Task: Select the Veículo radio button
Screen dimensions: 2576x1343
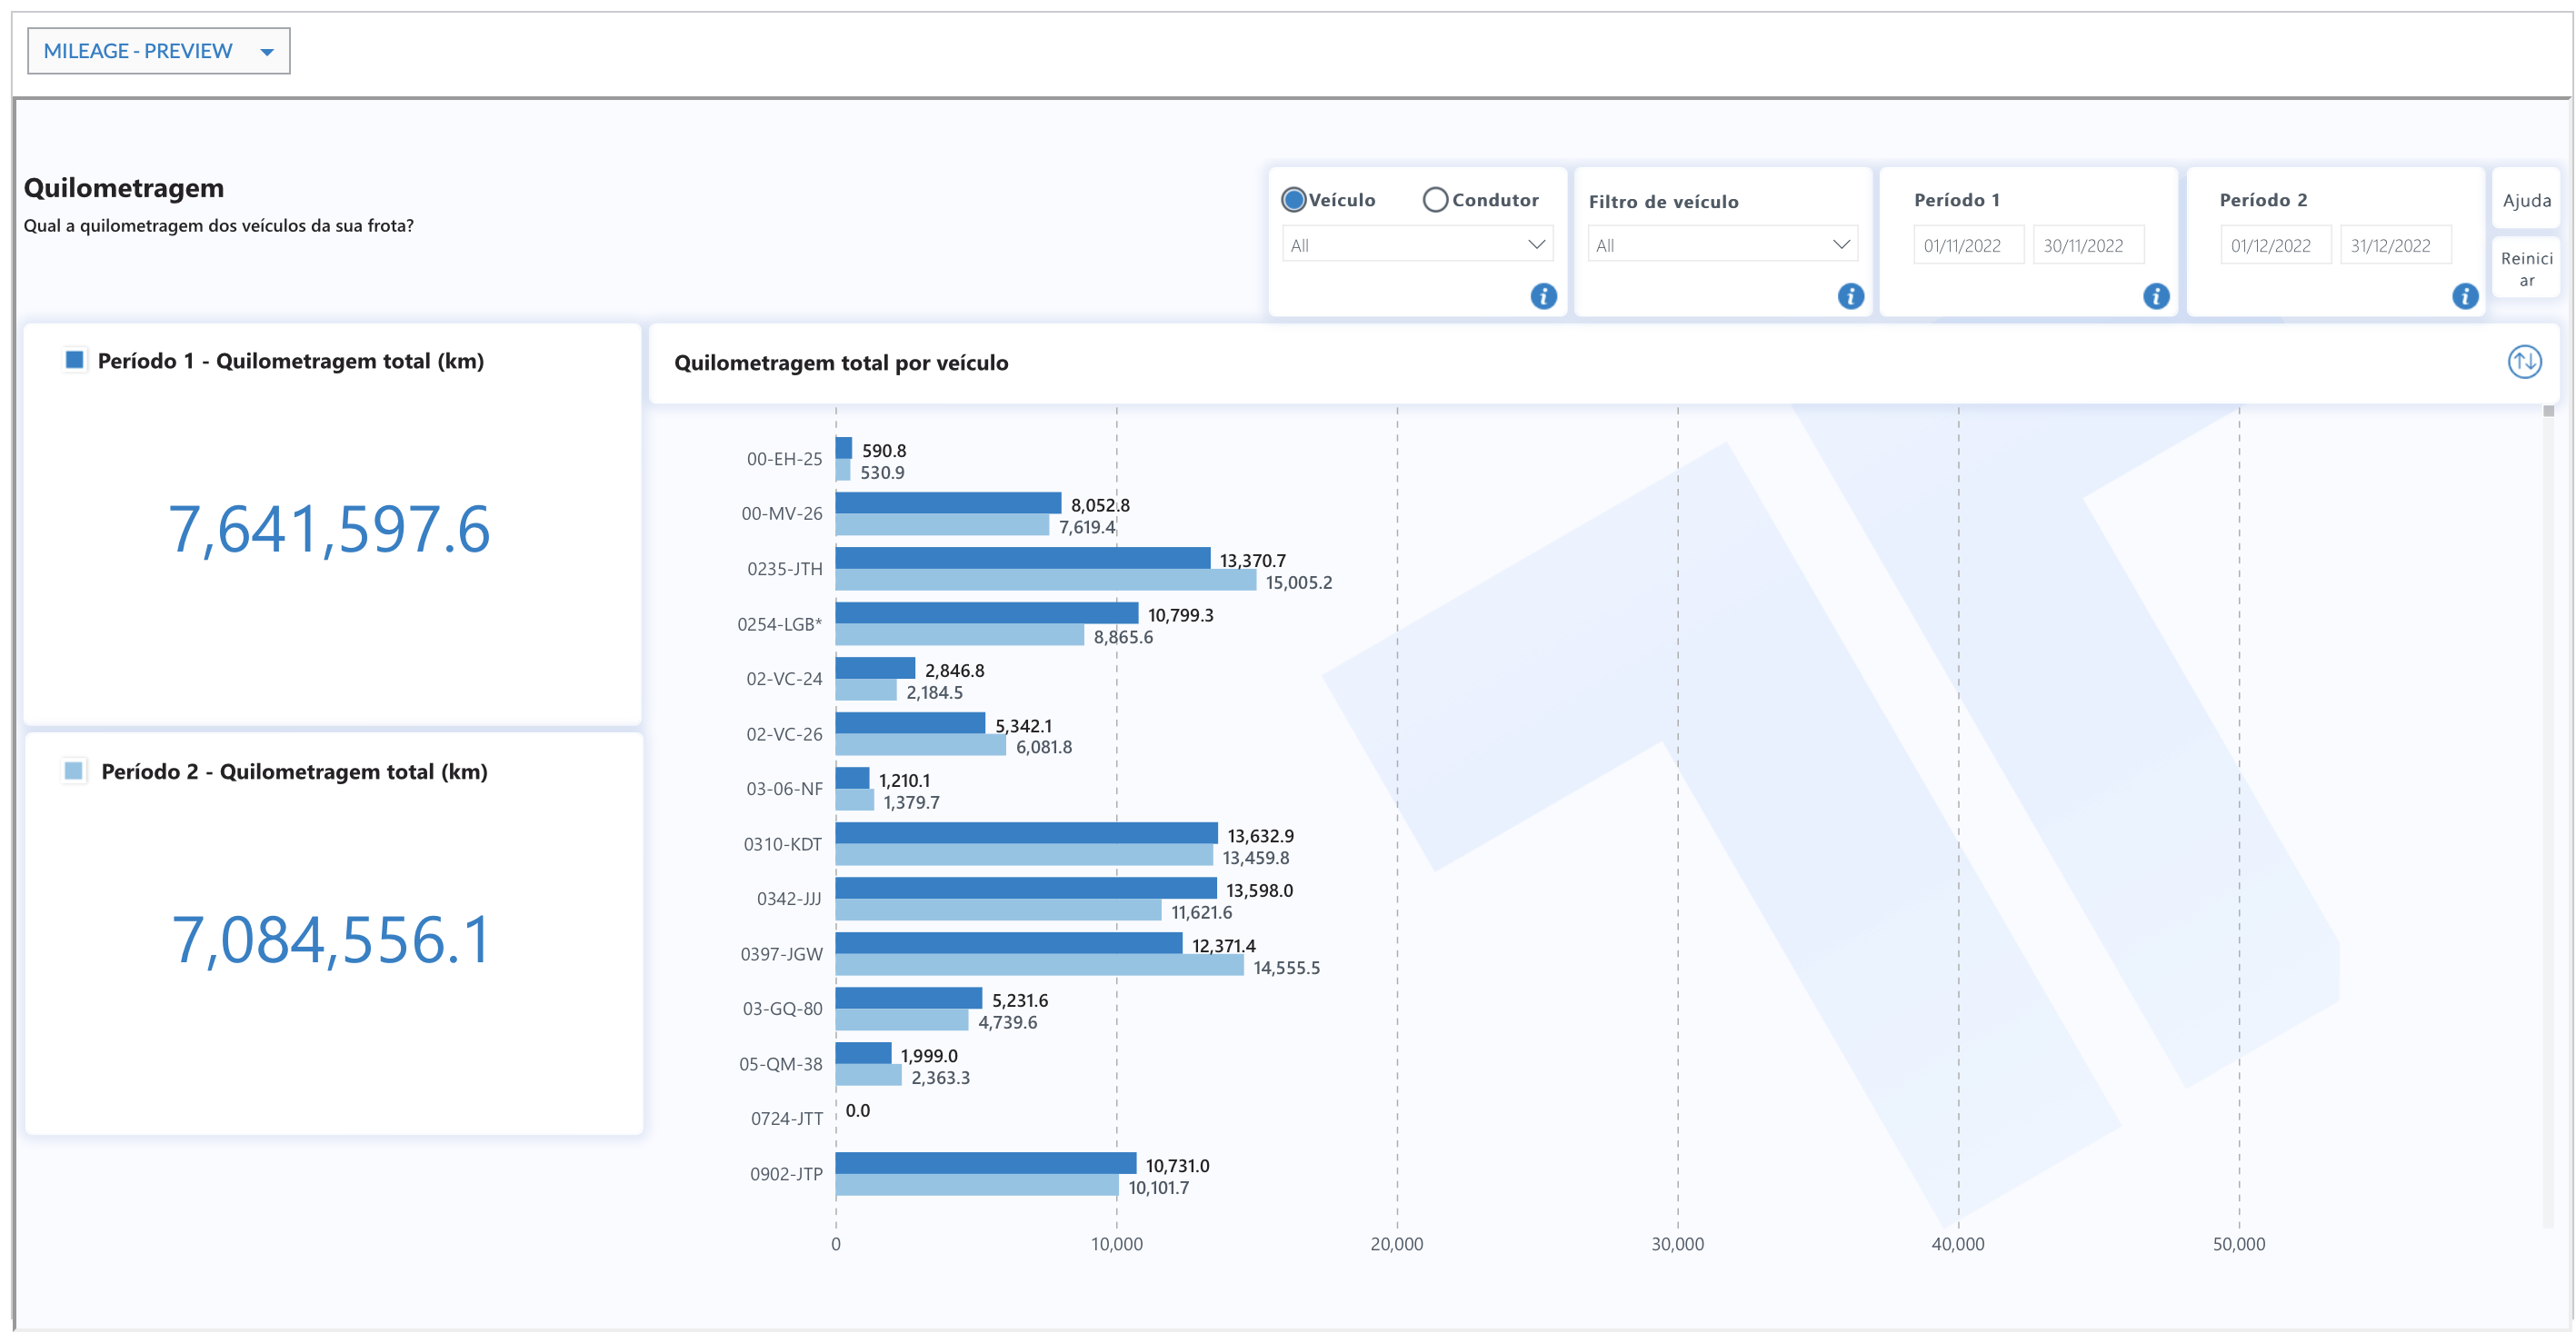Action: 1294,200
